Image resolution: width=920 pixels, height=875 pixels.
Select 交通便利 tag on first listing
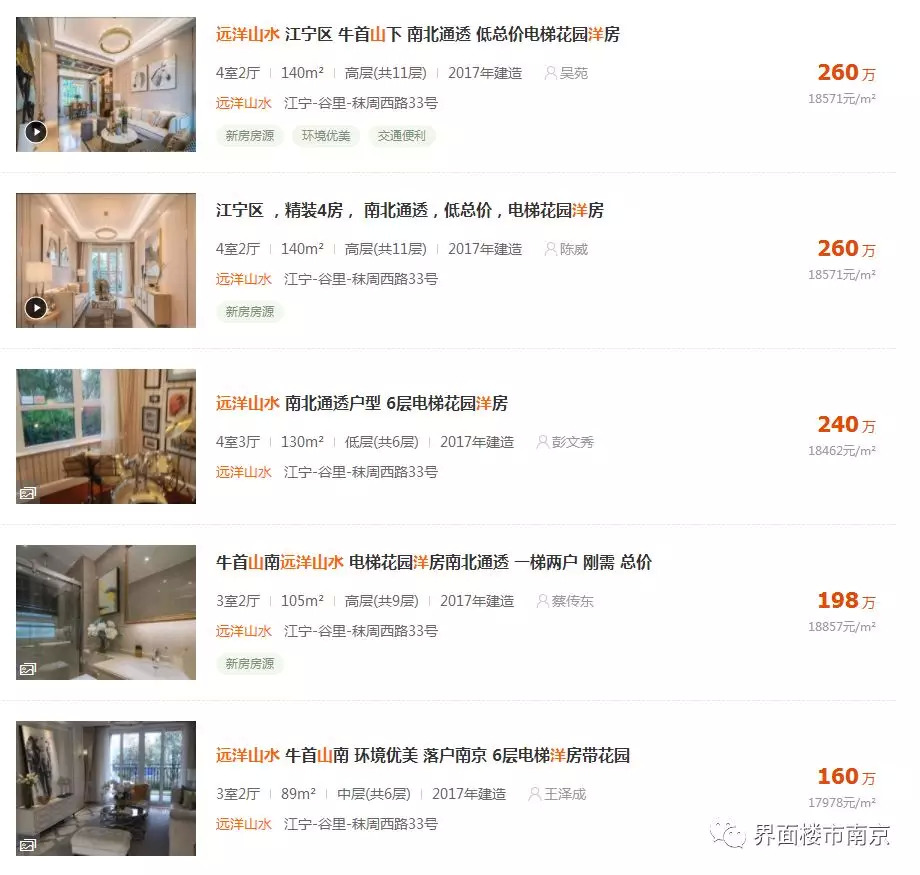click(x=401, y=136)
